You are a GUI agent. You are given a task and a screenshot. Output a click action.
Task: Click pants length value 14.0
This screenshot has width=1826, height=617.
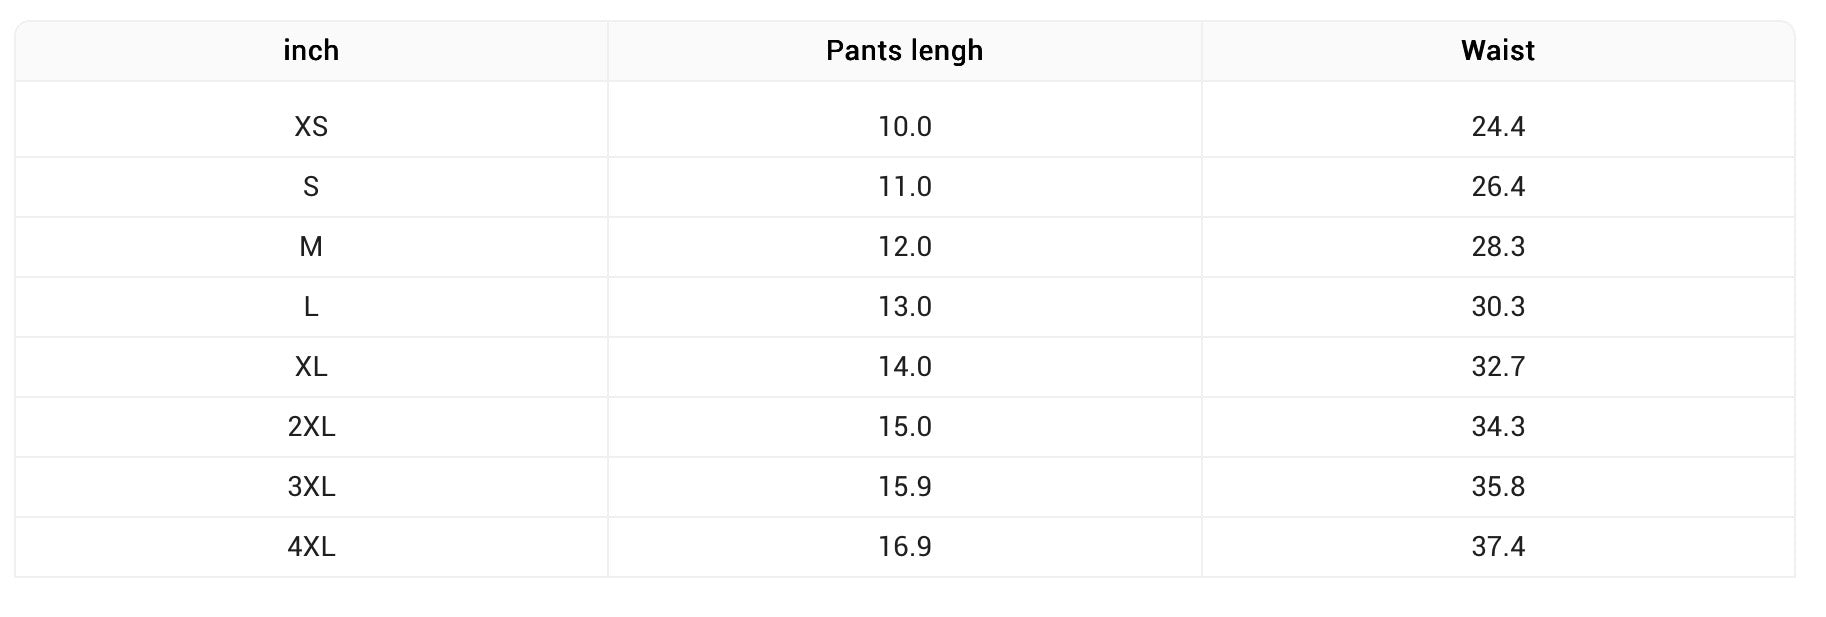click(904, 367)
